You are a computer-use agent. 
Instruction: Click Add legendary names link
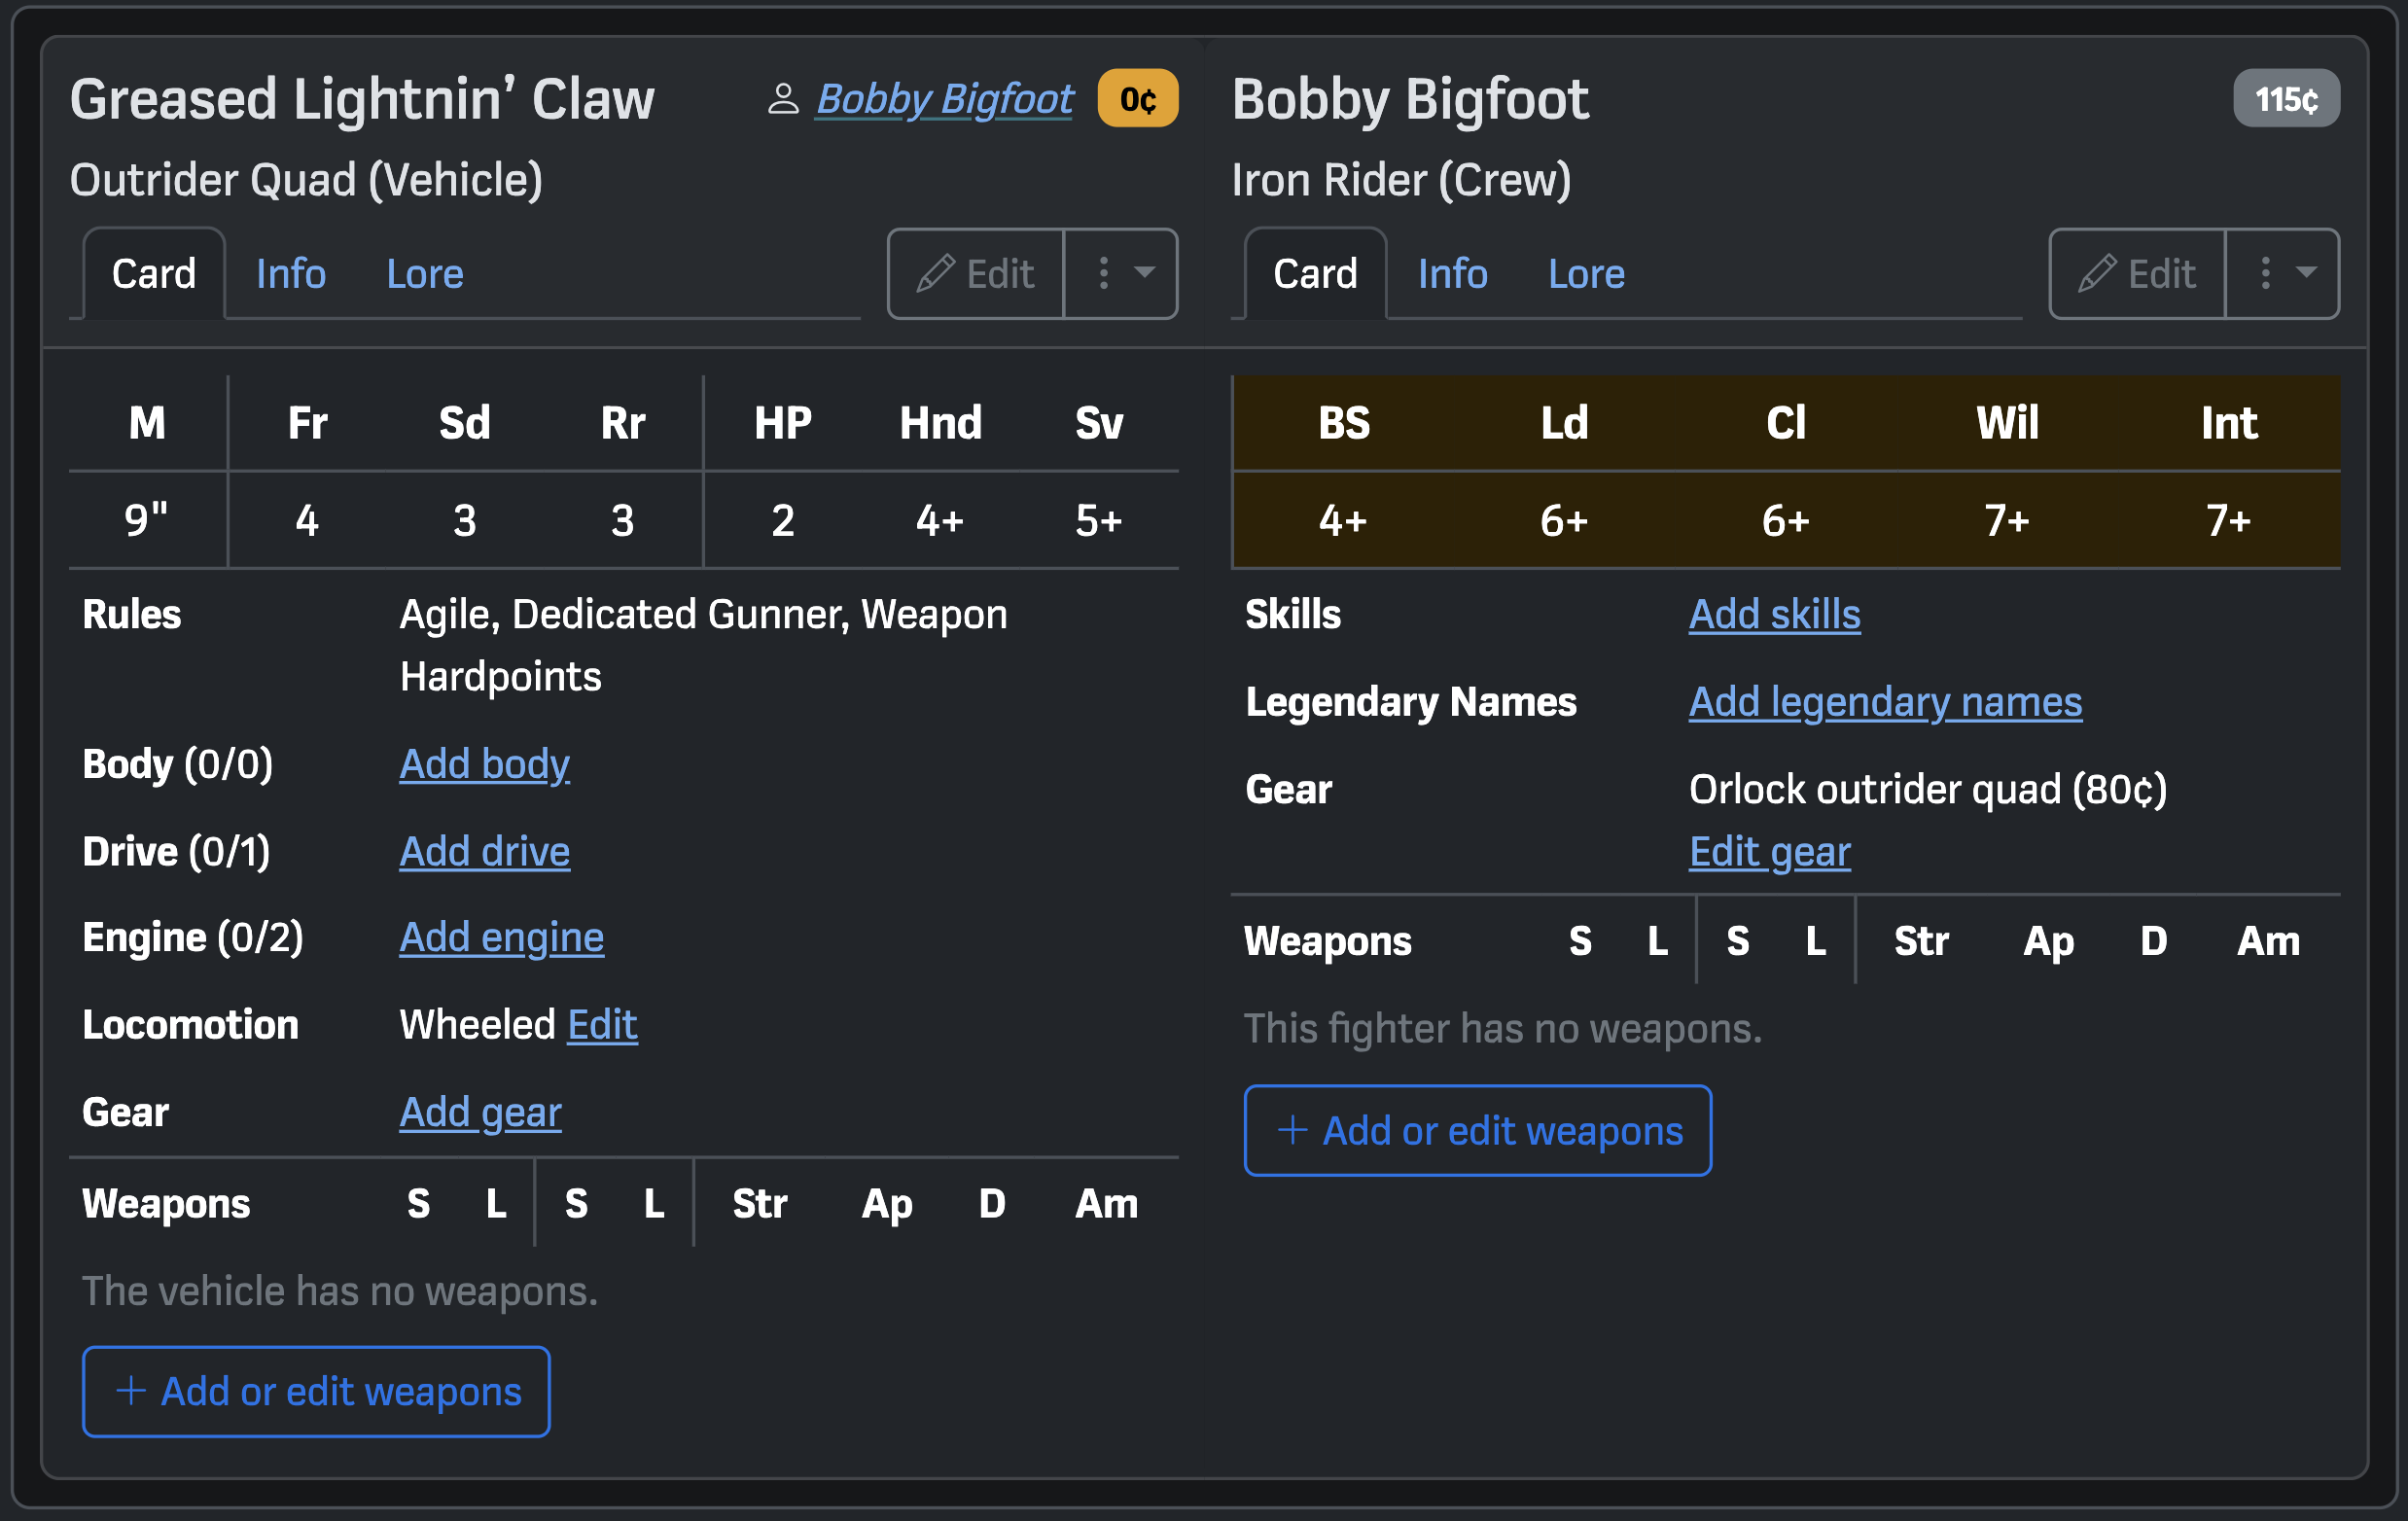1886,702
